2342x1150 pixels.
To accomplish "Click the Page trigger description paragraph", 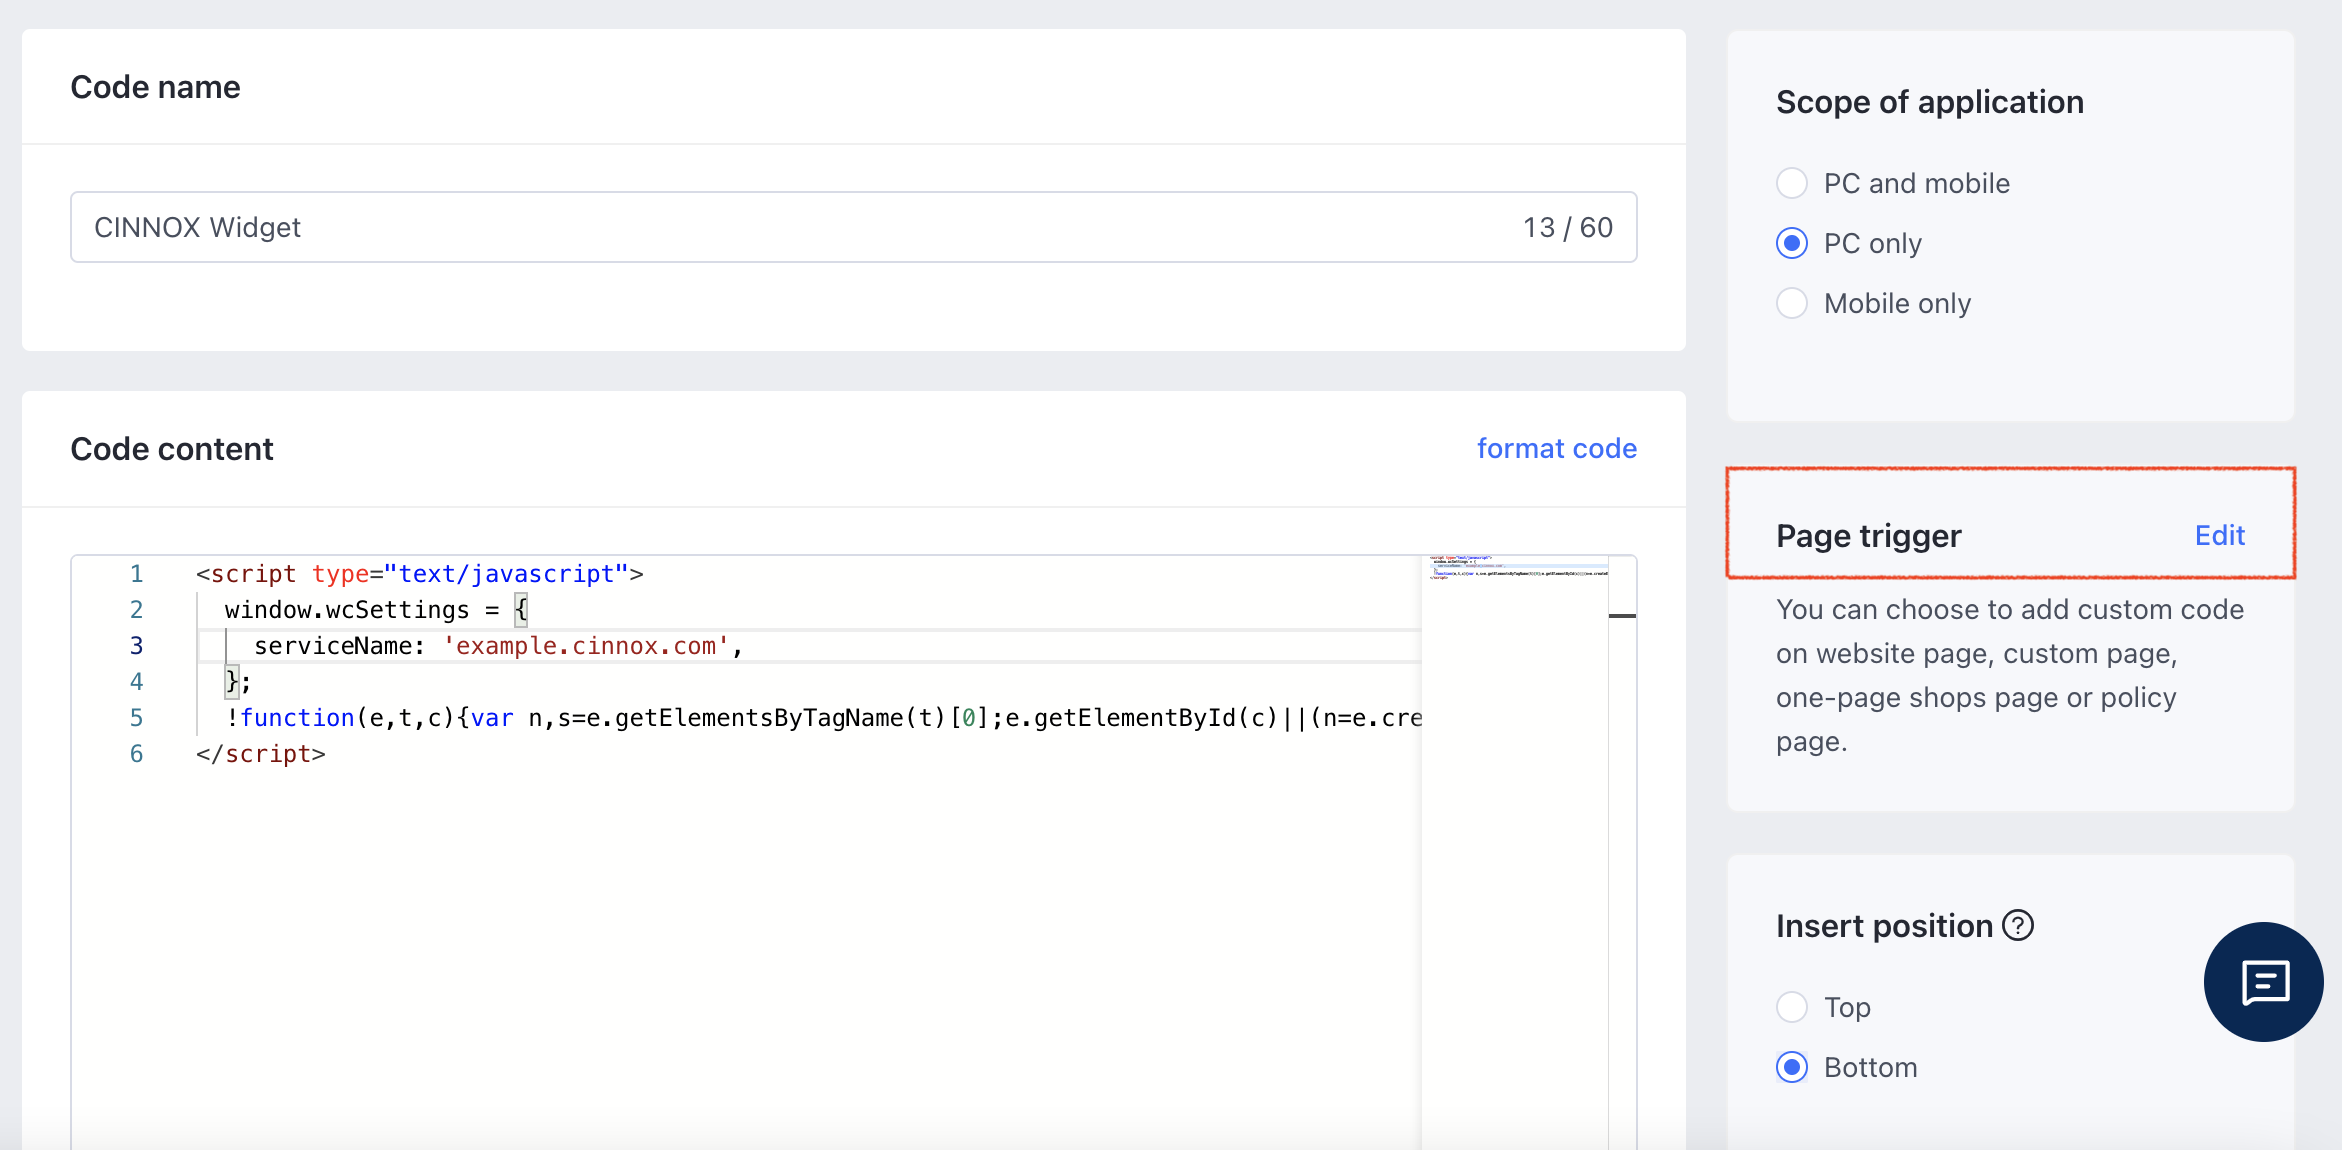I will (x=2010, y=675).
